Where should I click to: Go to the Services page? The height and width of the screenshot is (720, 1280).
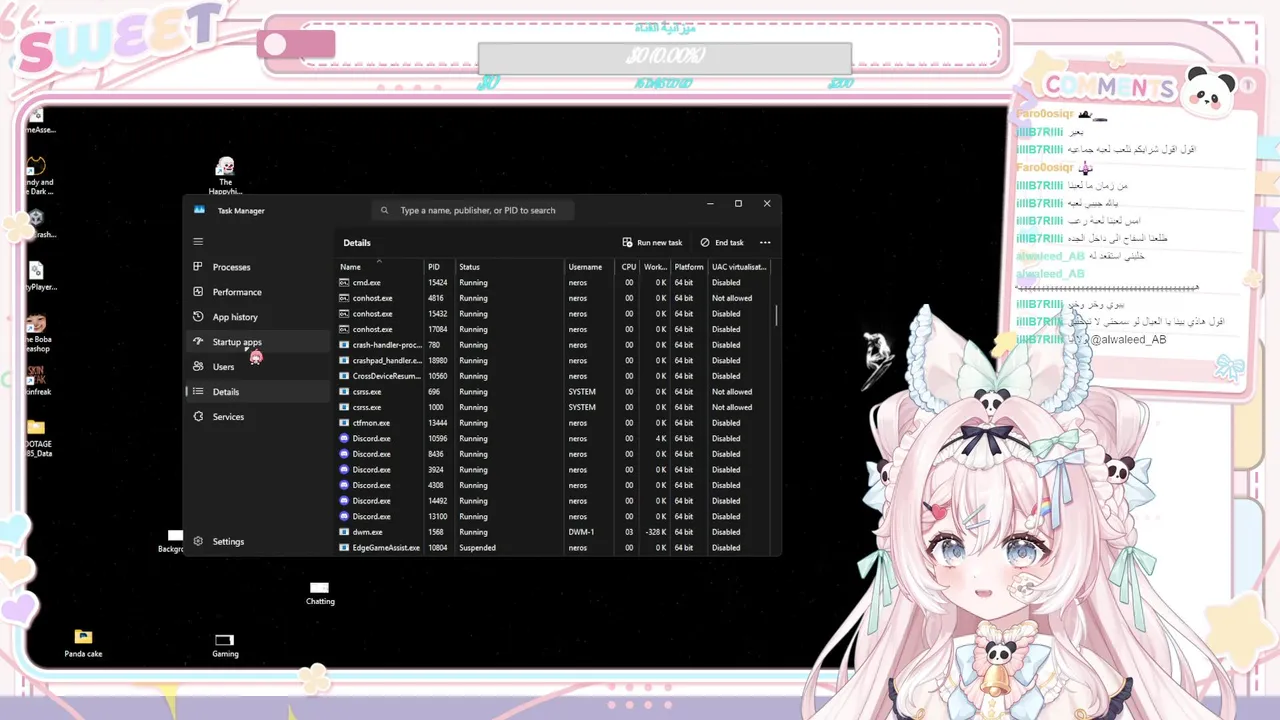[257, 417]
